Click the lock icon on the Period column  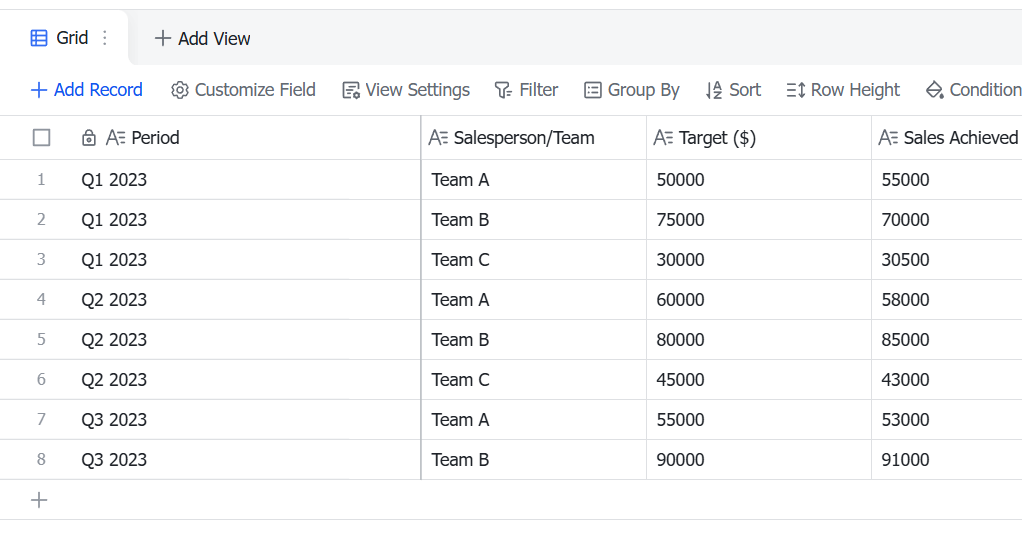[89, 137]
